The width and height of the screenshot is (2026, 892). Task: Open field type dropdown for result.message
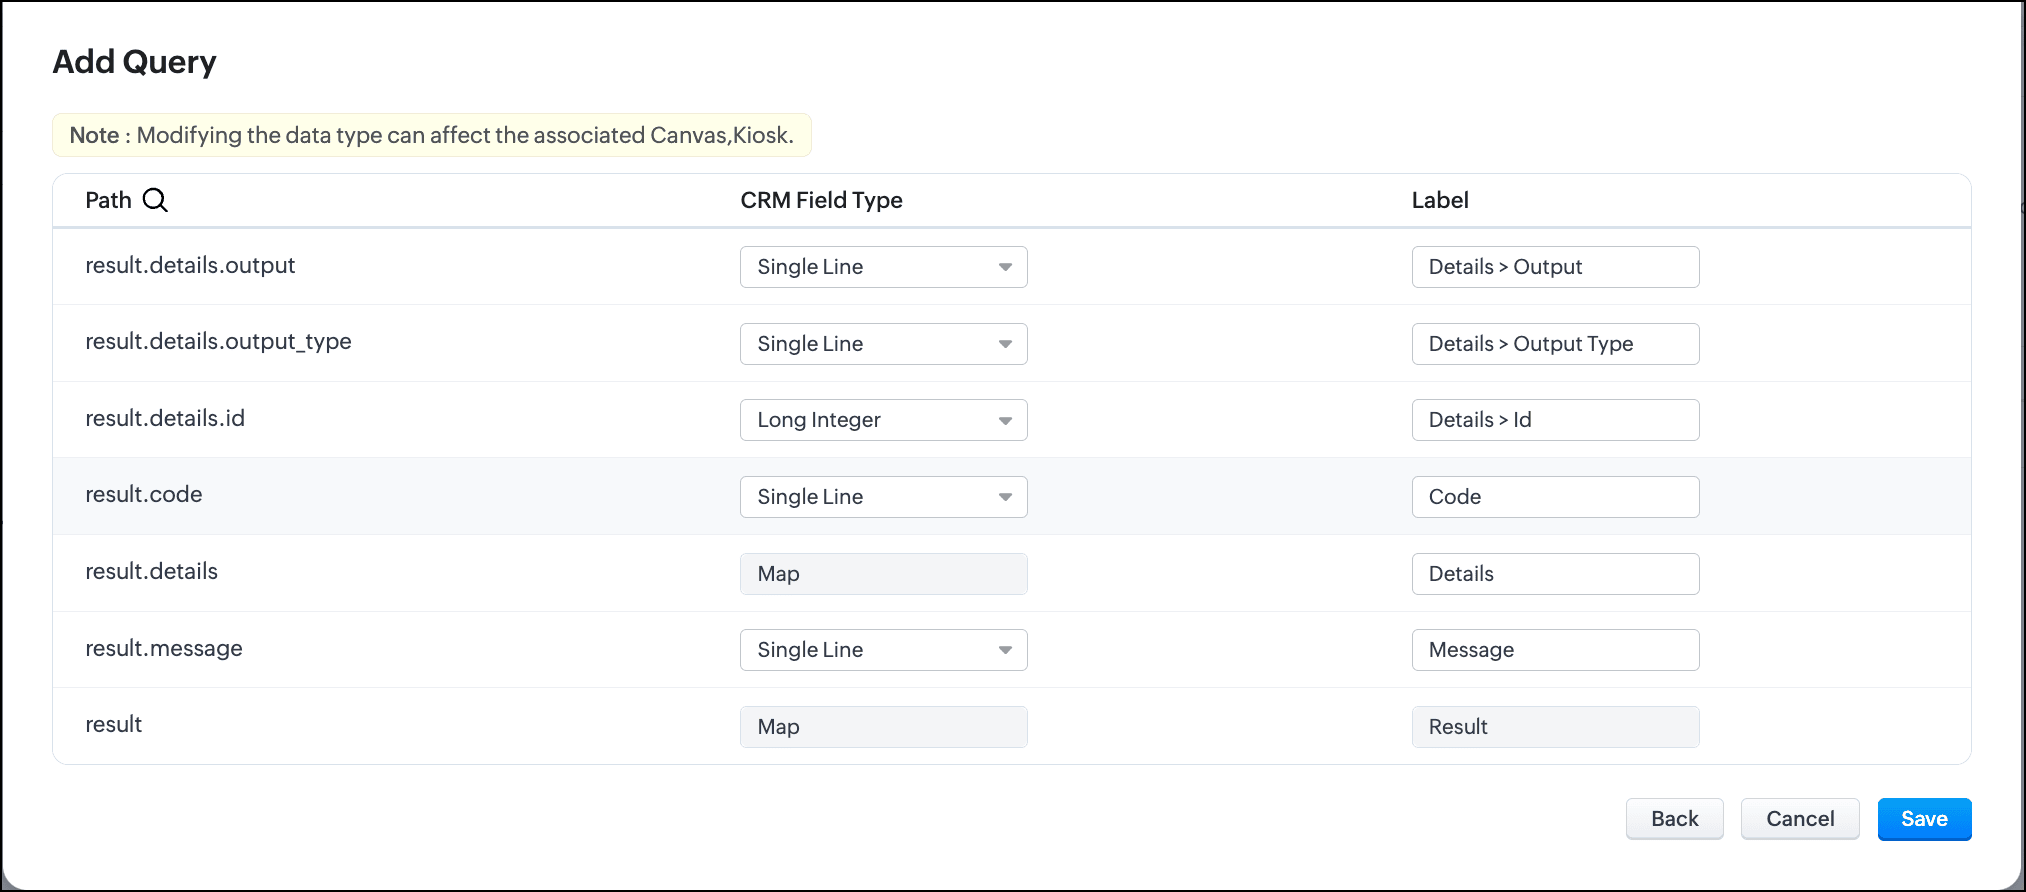883,650
